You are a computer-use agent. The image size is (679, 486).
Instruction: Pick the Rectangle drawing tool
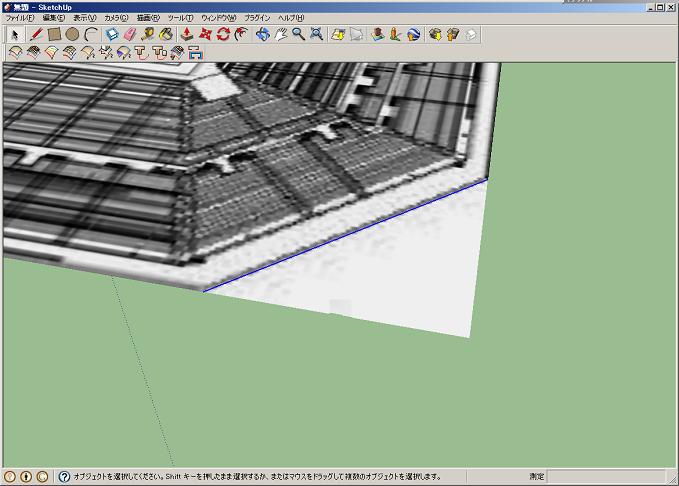coord(54,34)
